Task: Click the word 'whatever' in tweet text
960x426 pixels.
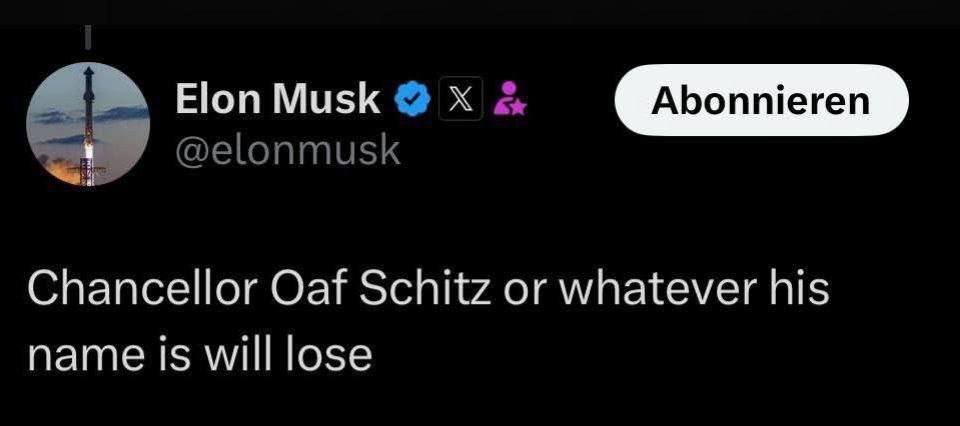Action: (x=648, y=290)
